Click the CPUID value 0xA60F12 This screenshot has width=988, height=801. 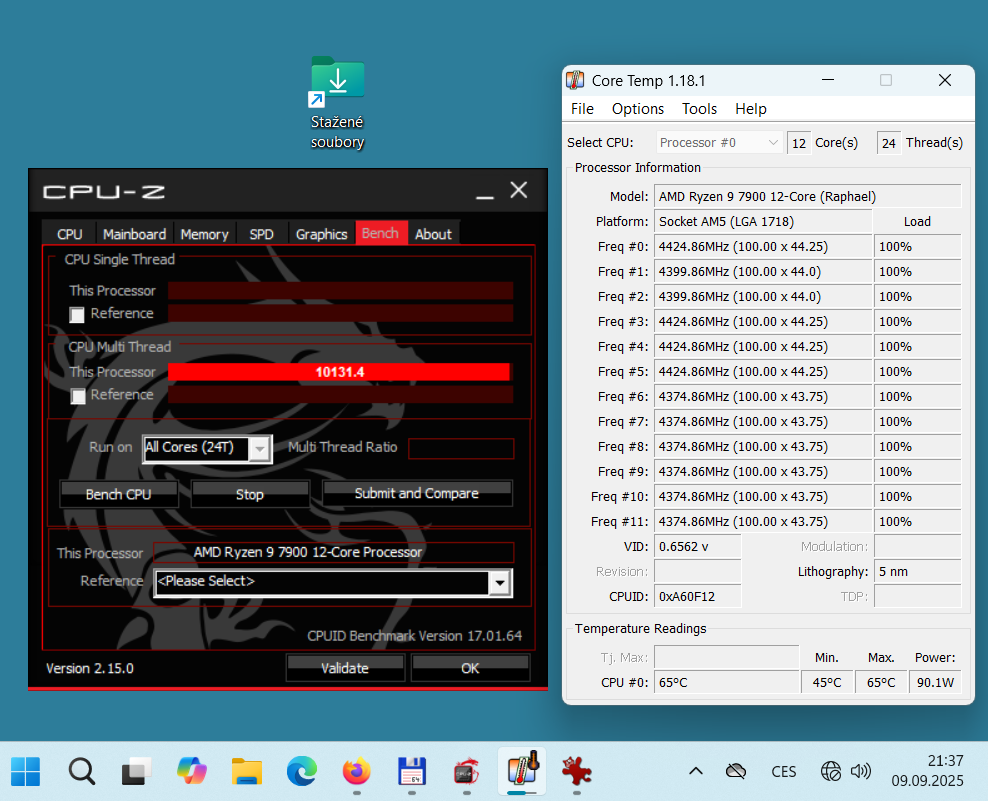tap(698, 596)
